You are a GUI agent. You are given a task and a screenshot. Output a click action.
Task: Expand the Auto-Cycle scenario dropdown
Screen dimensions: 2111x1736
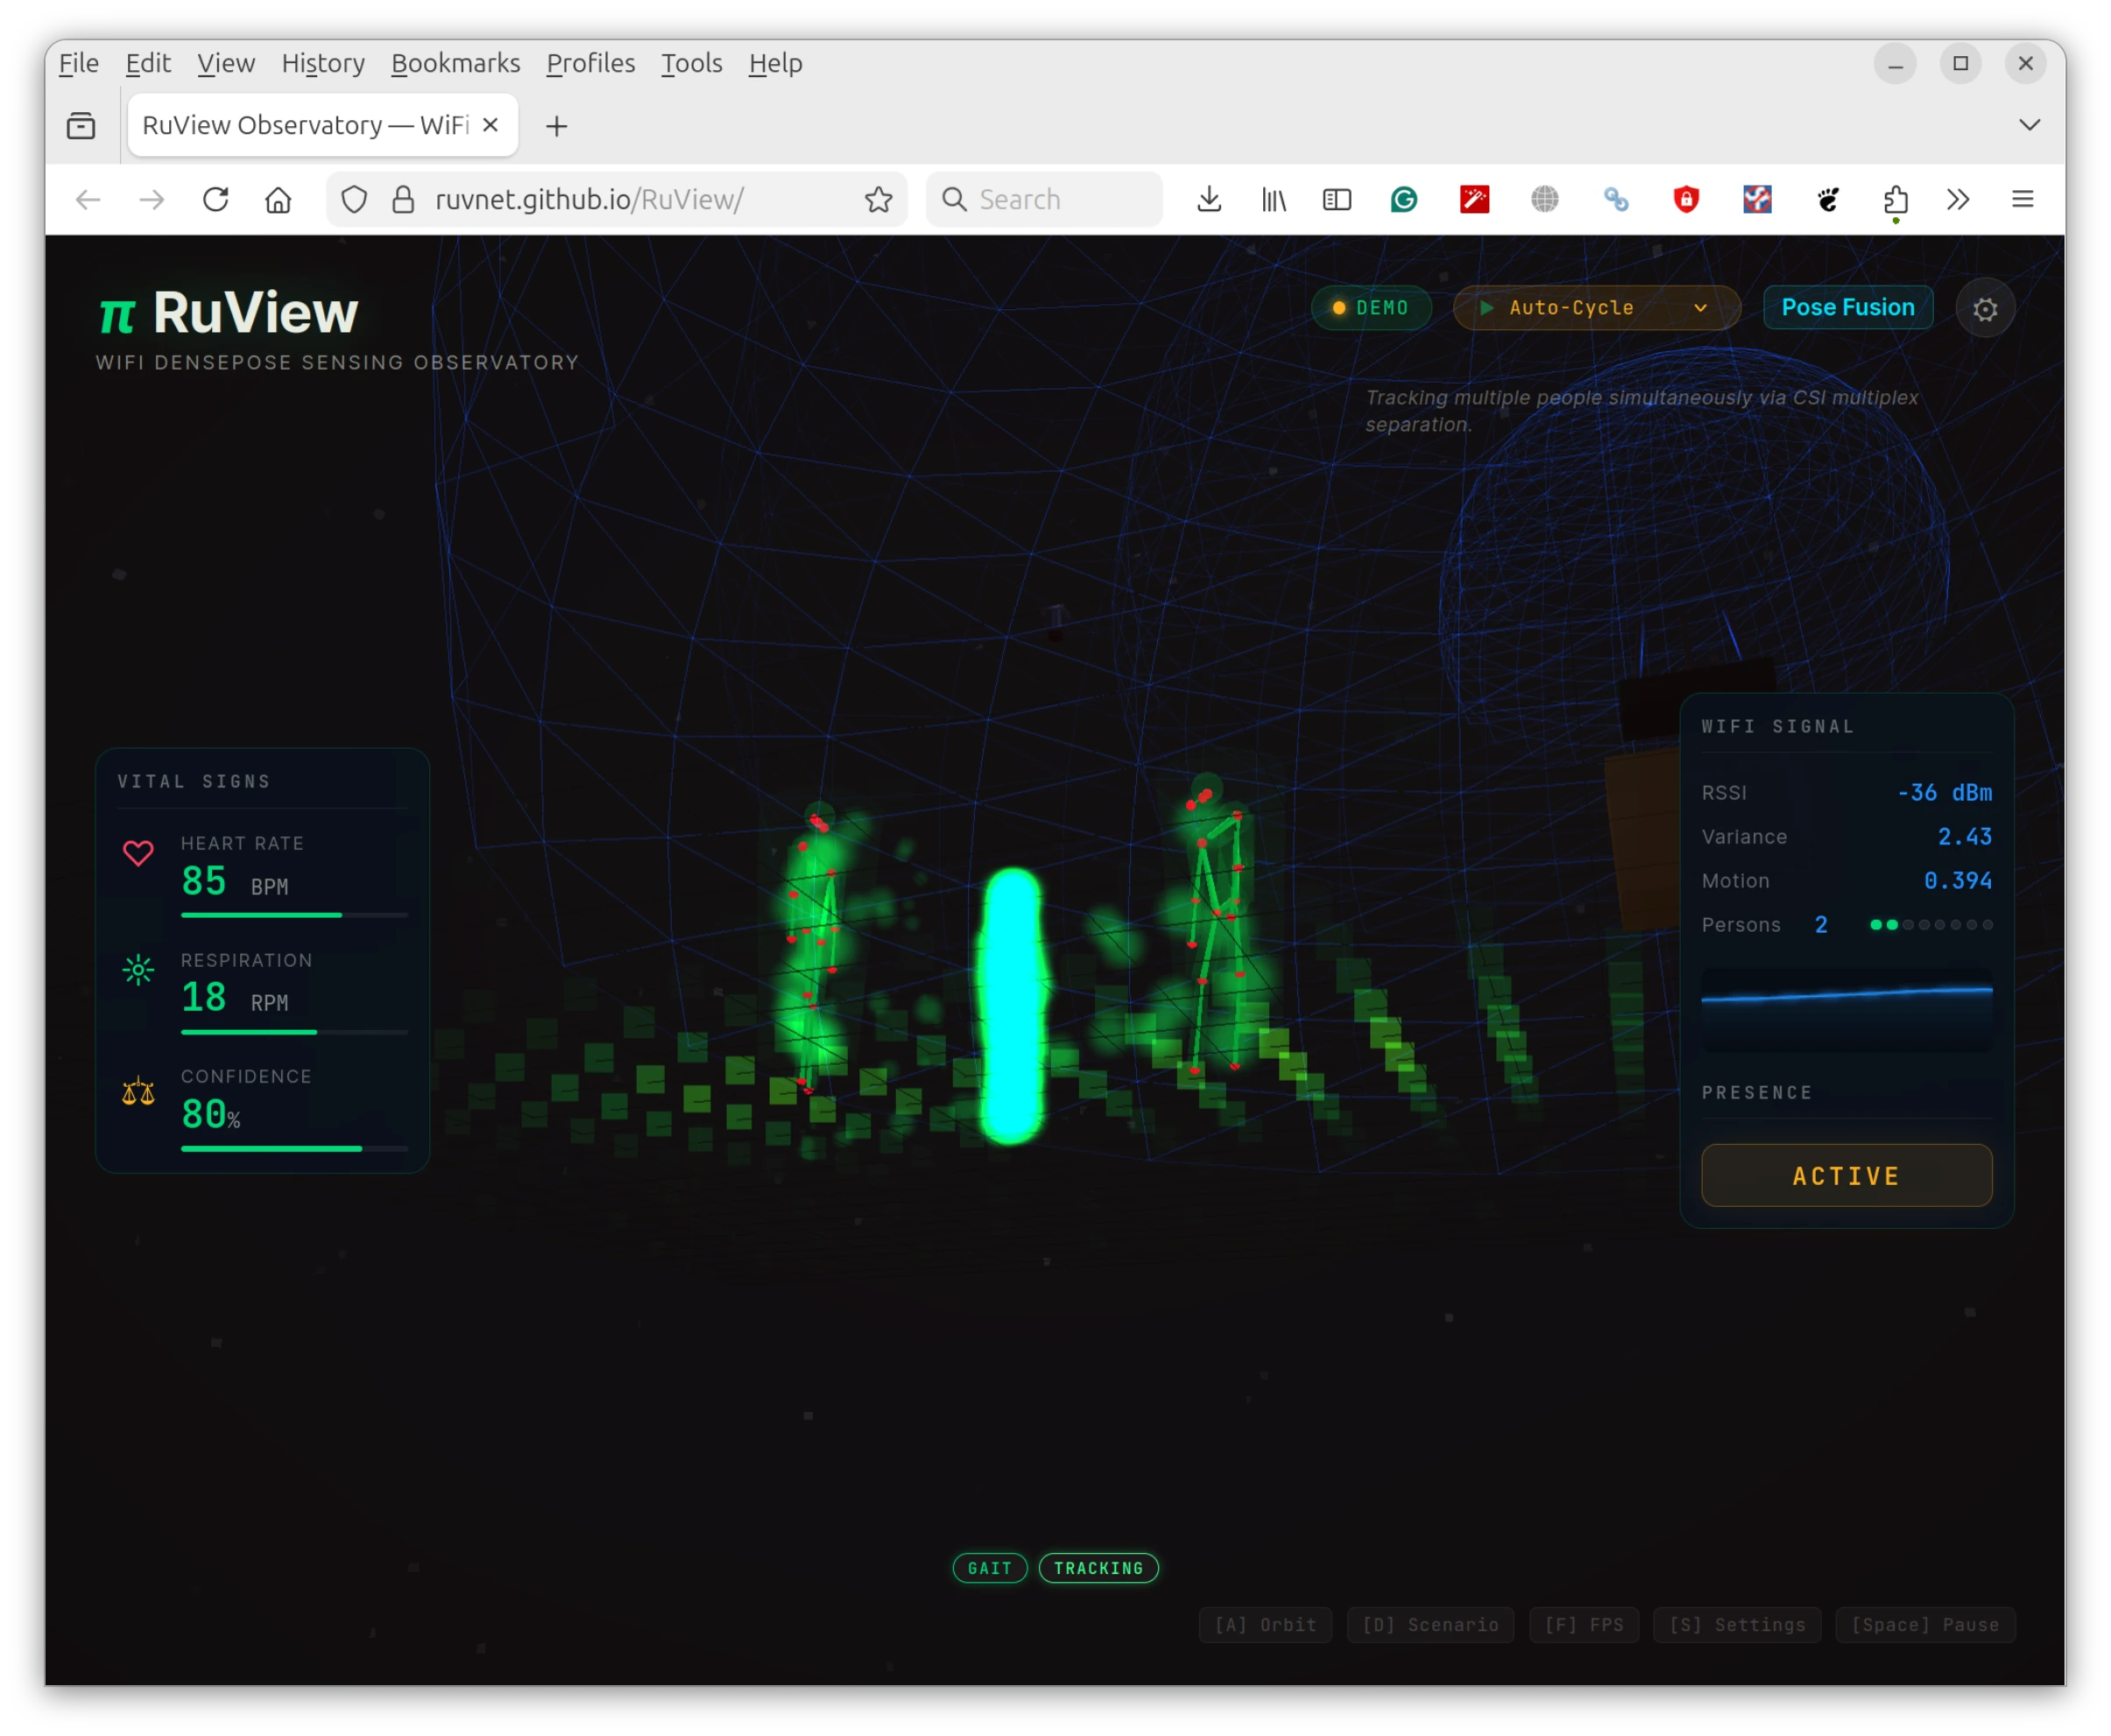(x=1596, y=308)
